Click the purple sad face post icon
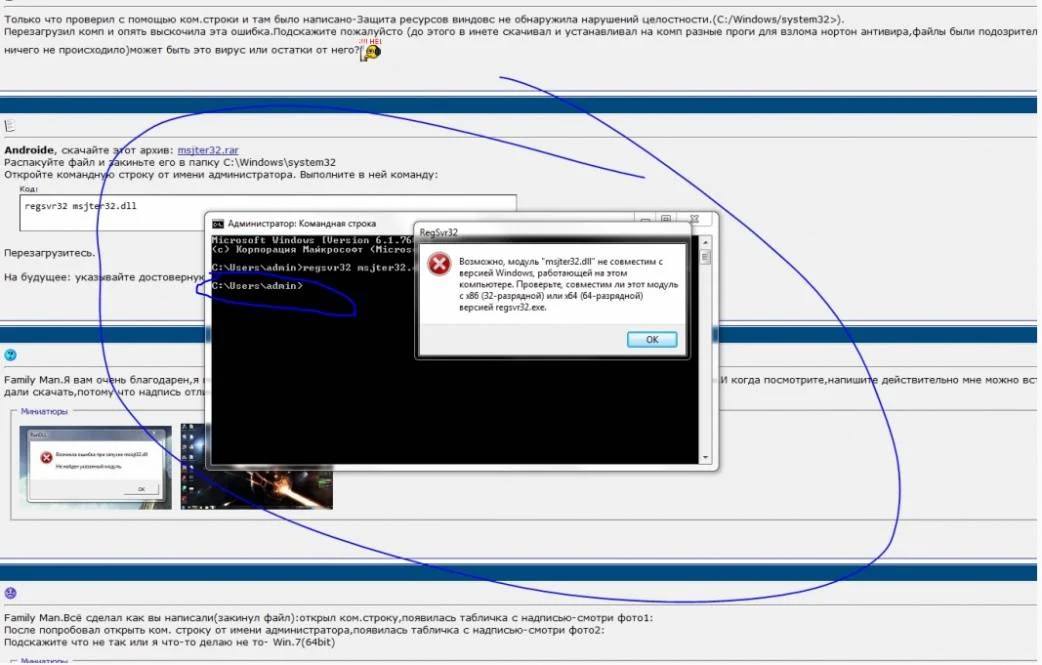This screenshot has height=665, width=1042. tap(10, 593)
